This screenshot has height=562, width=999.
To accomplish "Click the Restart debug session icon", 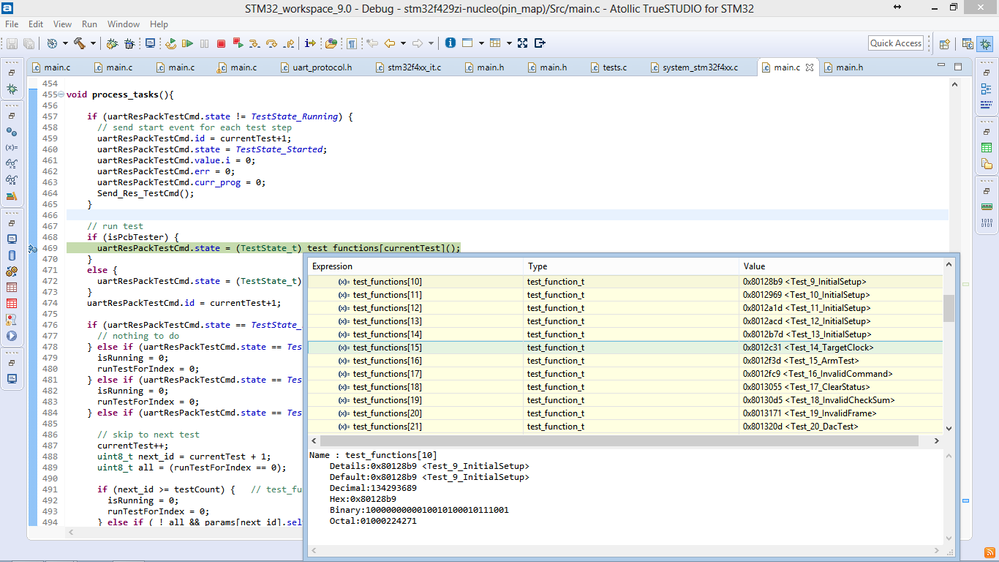I will pos(171,43).
